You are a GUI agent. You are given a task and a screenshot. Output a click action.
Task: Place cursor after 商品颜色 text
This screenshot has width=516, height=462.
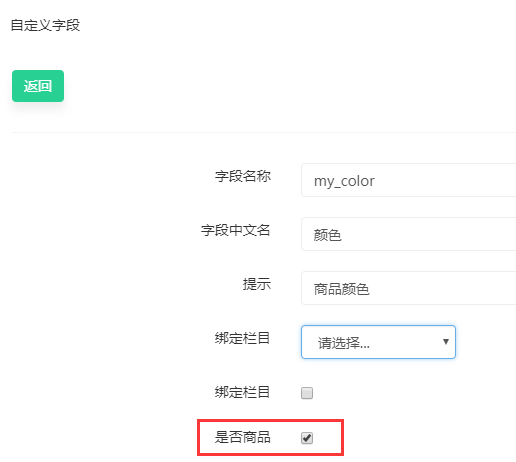(370, 289)
